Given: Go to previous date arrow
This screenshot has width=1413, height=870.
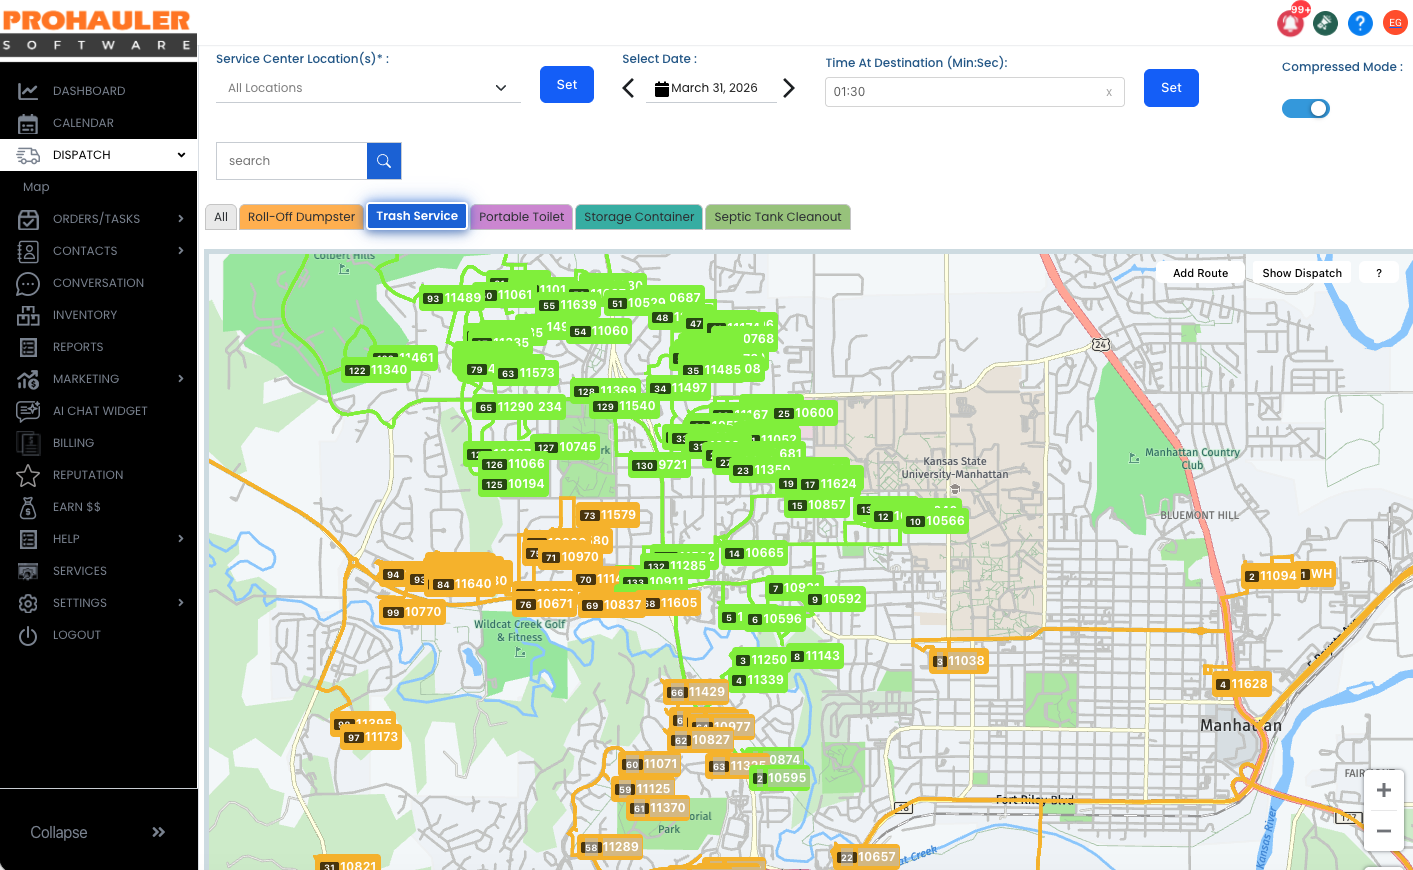Looking at the screenshot, I should [628, 88].
